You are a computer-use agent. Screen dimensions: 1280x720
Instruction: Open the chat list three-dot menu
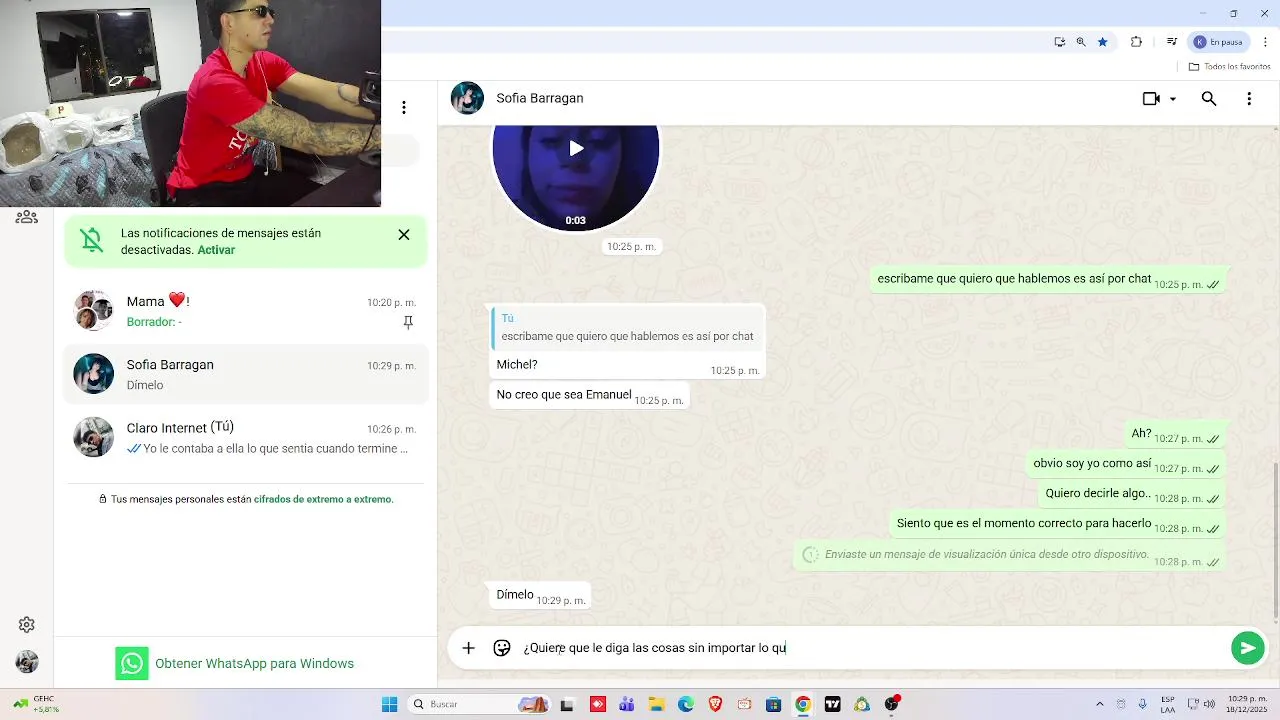(404, 107)
